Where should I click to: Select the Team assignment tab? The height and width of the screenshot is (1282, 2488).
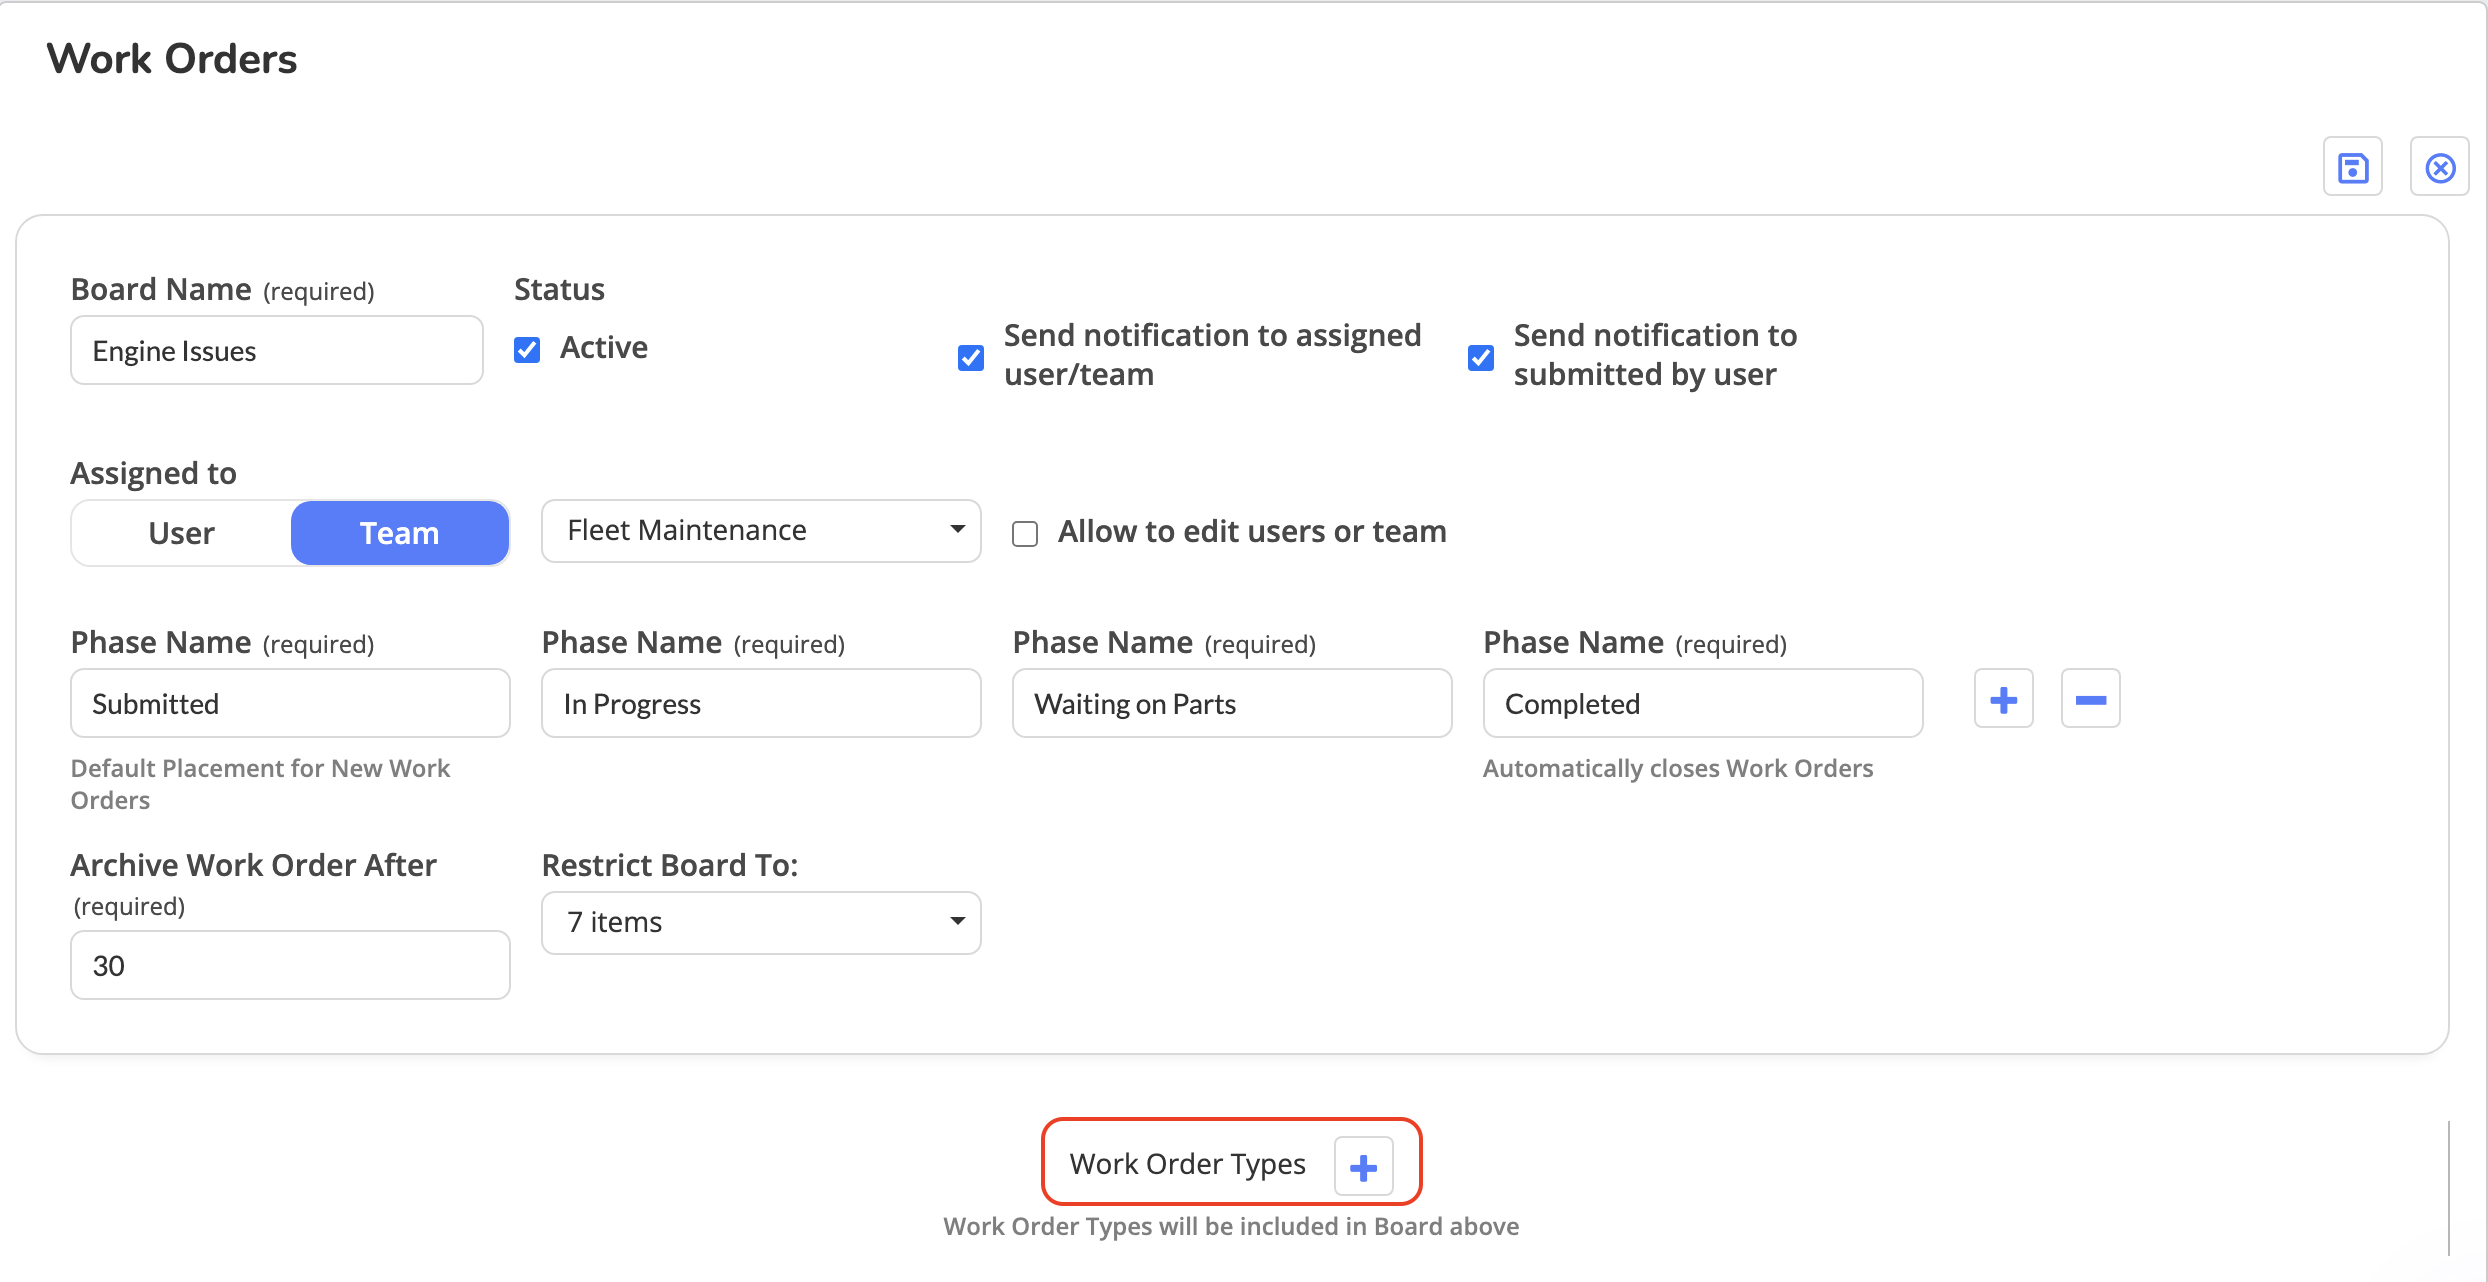pos(399,533)
